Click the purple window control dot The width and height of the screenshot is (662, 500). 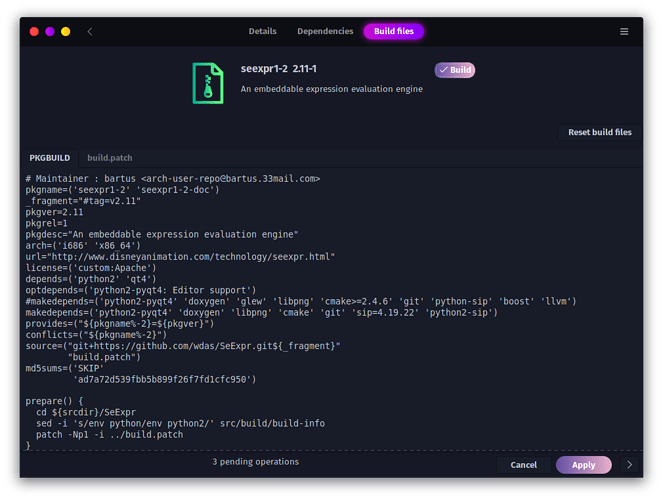50,32
